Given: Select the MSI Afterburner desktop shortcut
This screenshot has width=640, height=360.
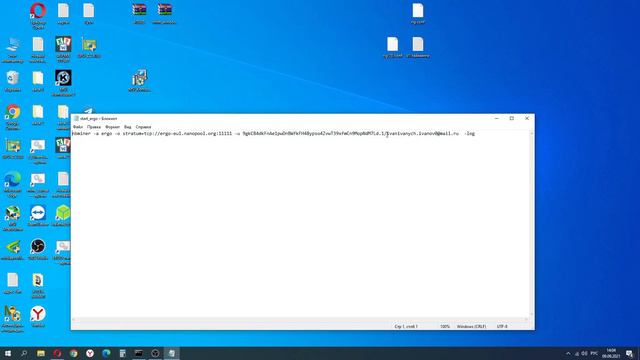Looking at the screenshot, I should pos(13,218).
